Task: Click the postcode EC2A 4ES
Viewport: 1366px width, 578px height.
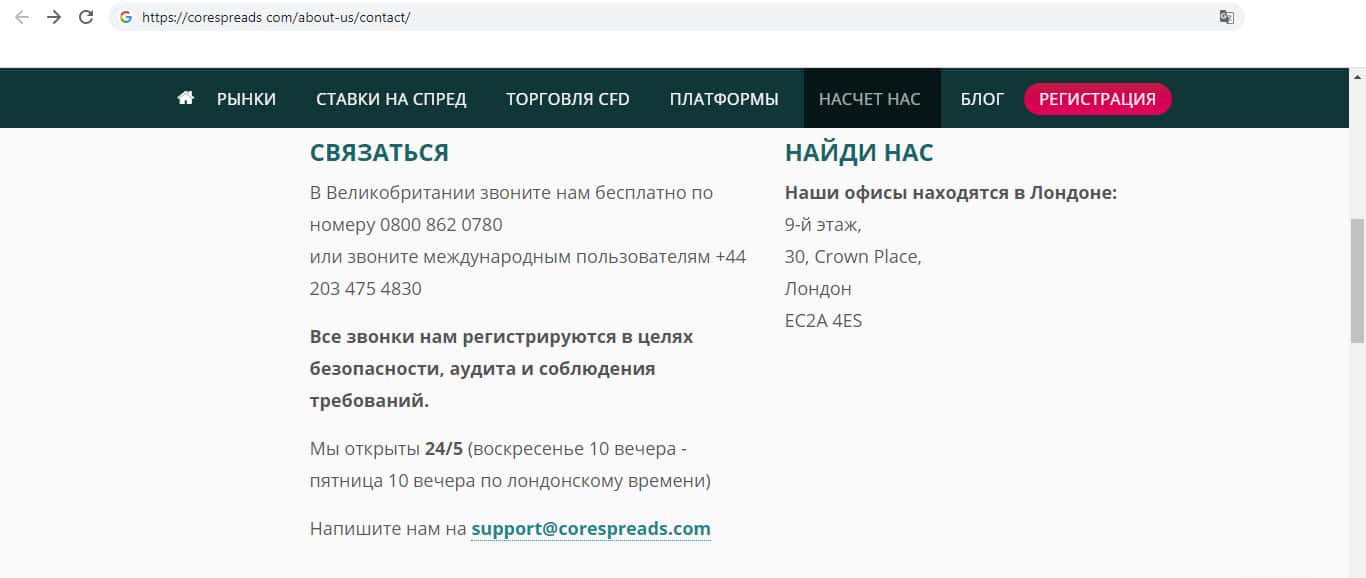Action: [823, 321]
